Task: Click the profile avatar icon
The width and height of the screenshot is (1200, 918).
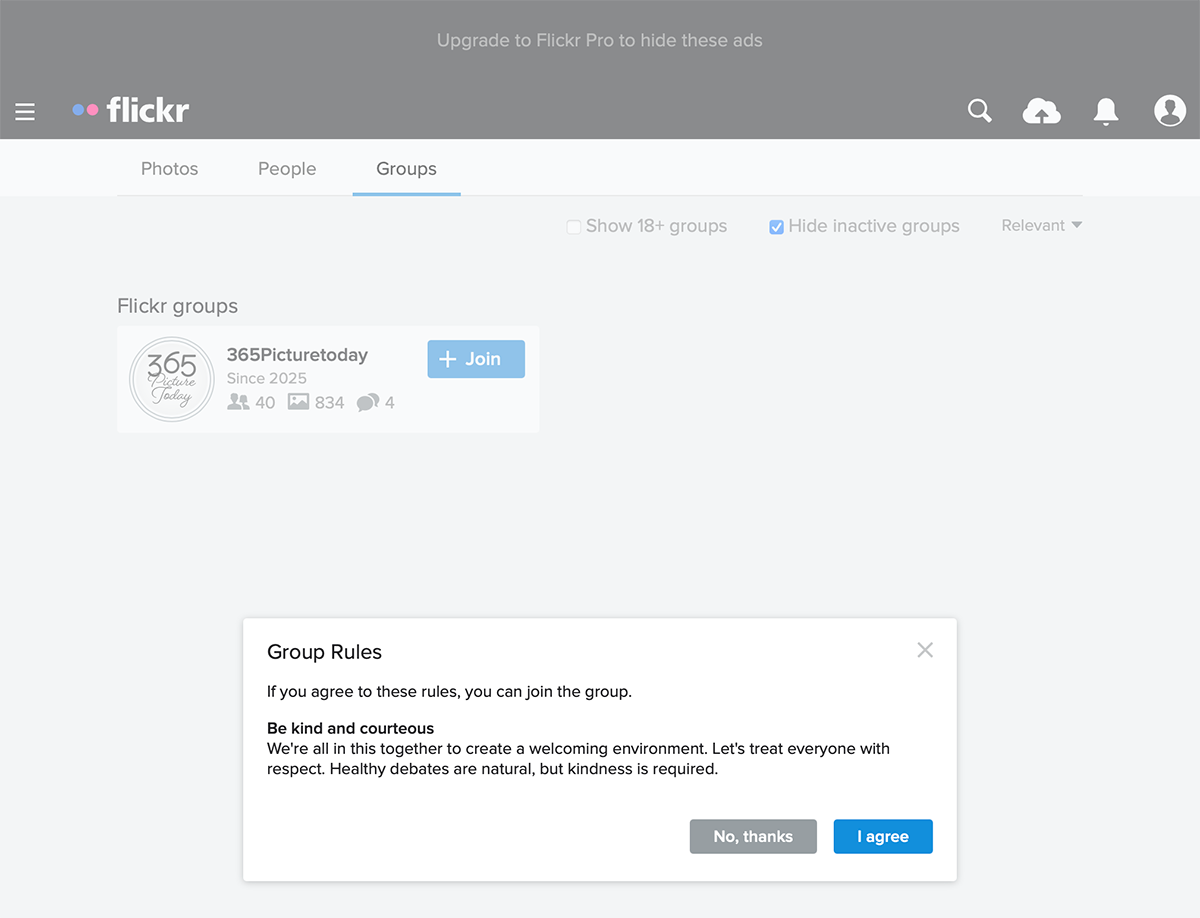Action: [1169, 111]
